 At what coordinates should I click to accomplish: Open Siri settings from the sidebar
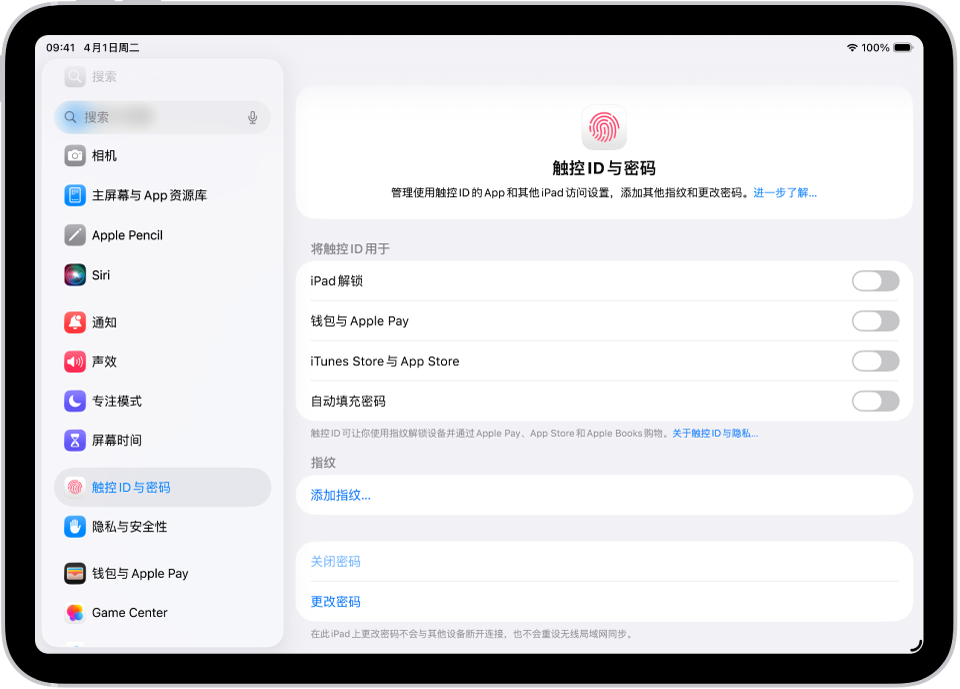[110, 275]
